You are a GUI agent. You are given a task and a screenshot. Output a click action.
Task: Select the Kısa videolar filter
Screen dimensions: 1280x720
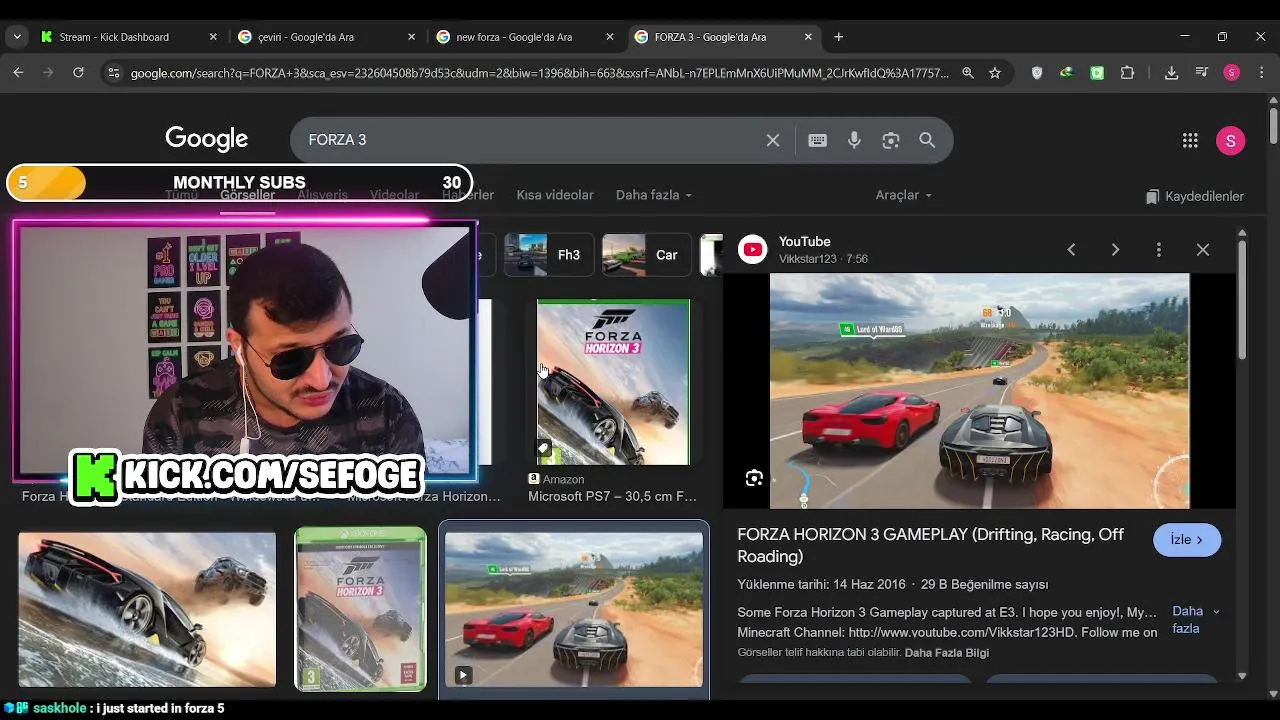[555, 195]
